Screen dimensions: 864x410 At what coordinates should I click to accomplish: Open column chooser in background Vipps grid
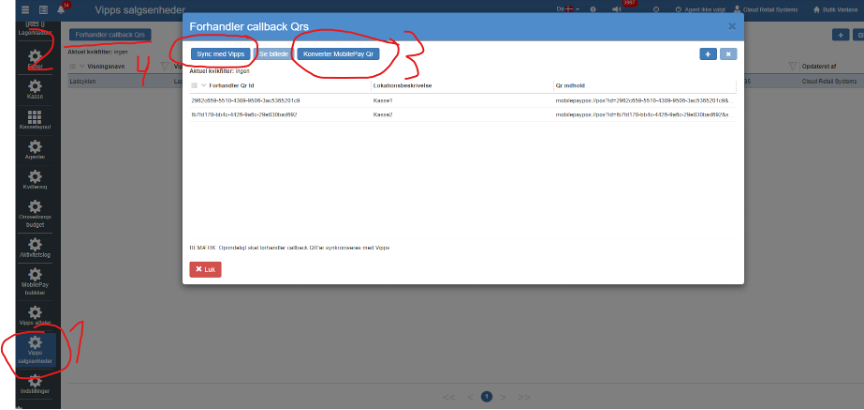click(x=72, y=66)
